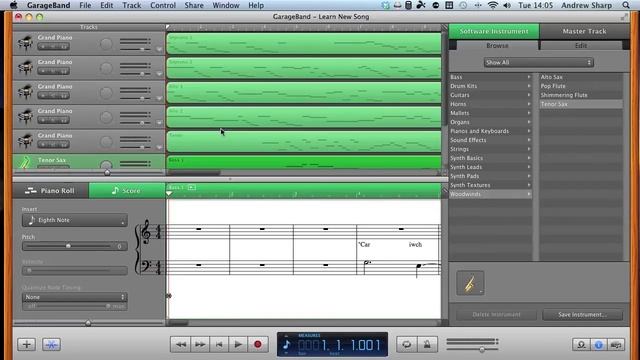This screenshot has height=360, width=640.
Task: Open the Bass 1 region menu in the editor header
Action: [192, 187]
